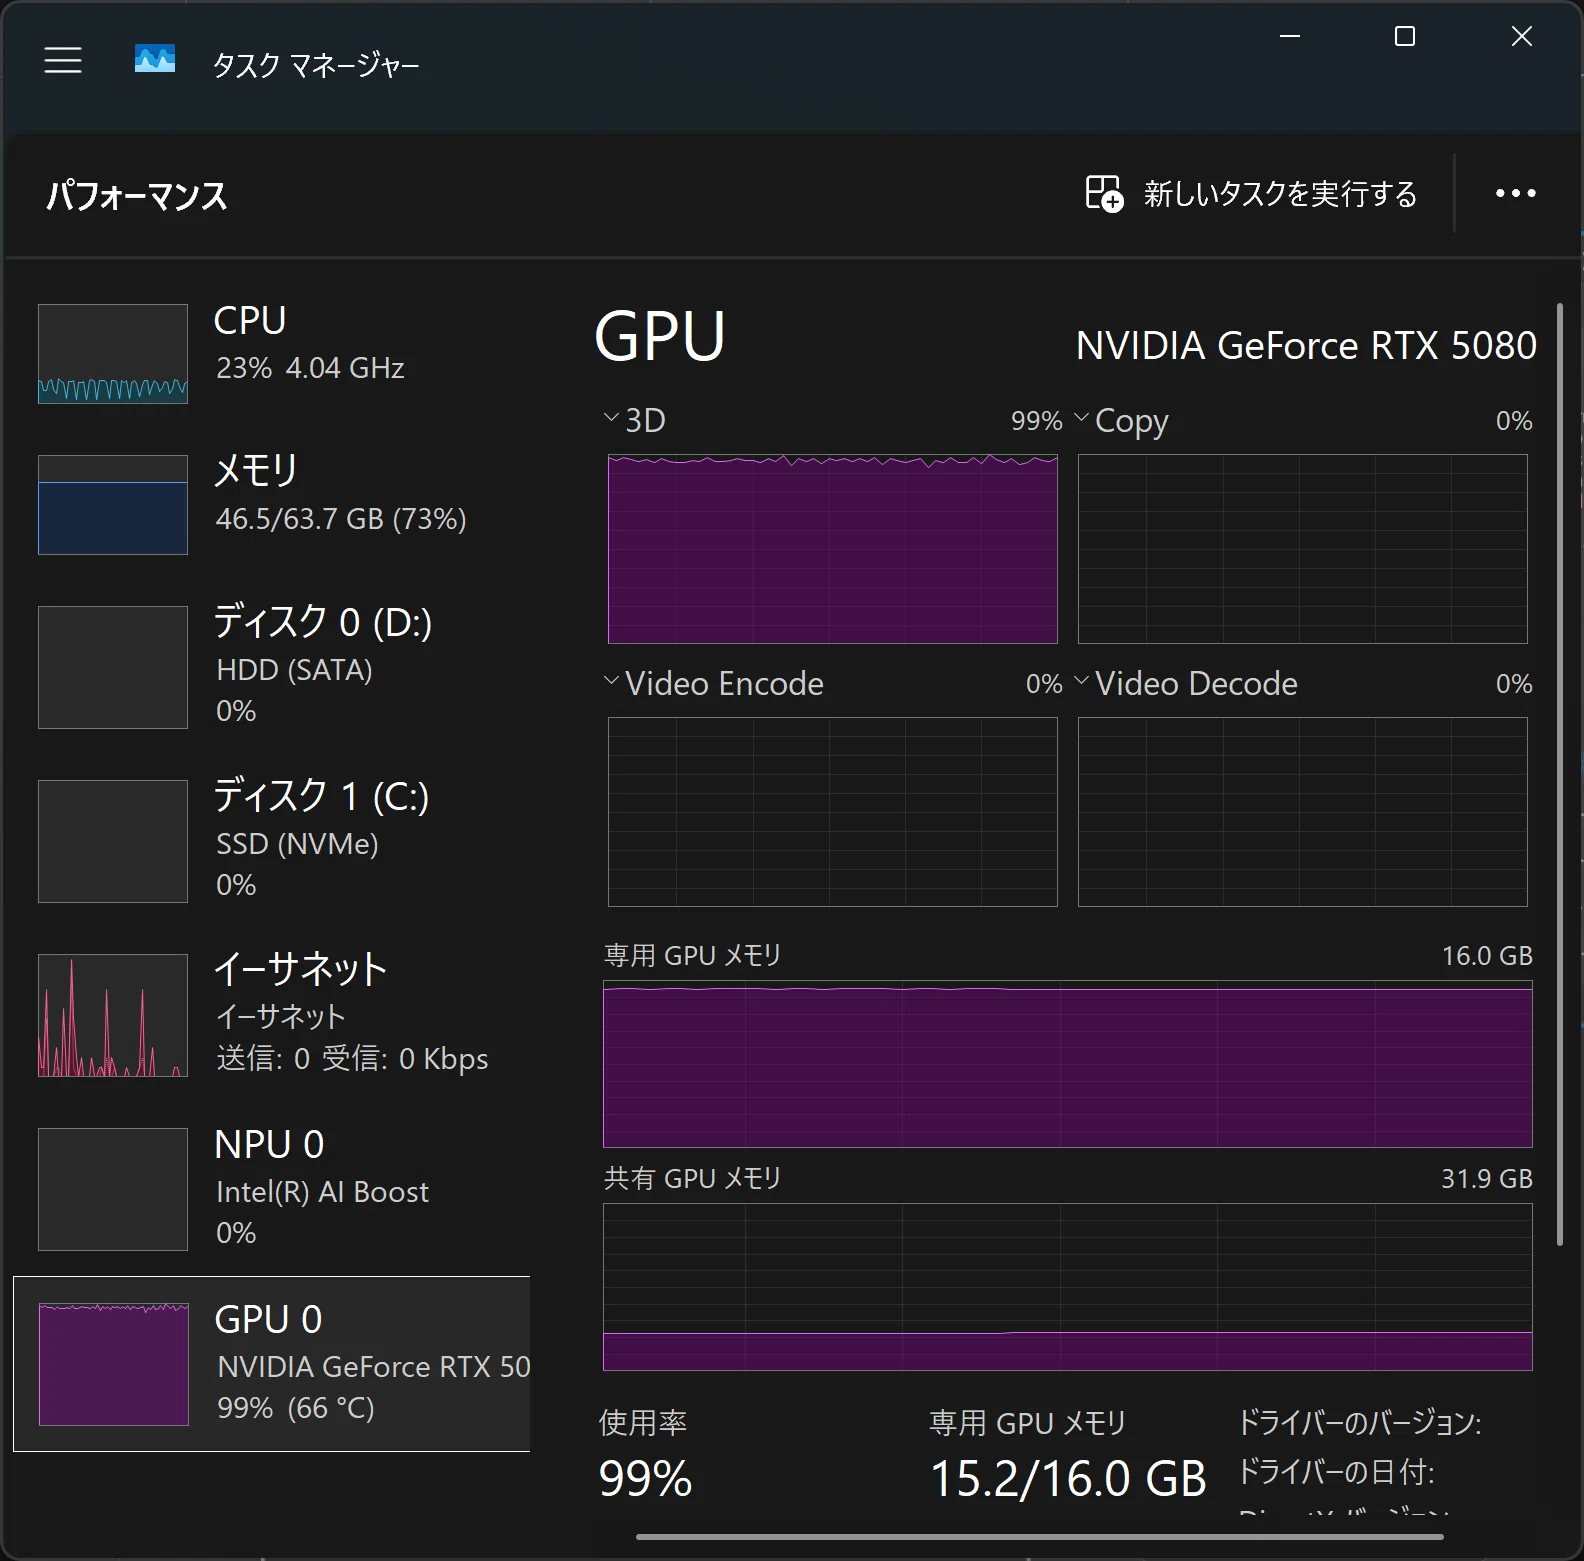This screenshot has width=1584, height=1561.
Task: Click the GPU 0 thumbnail graph
Action: [x=113, y=1364]
